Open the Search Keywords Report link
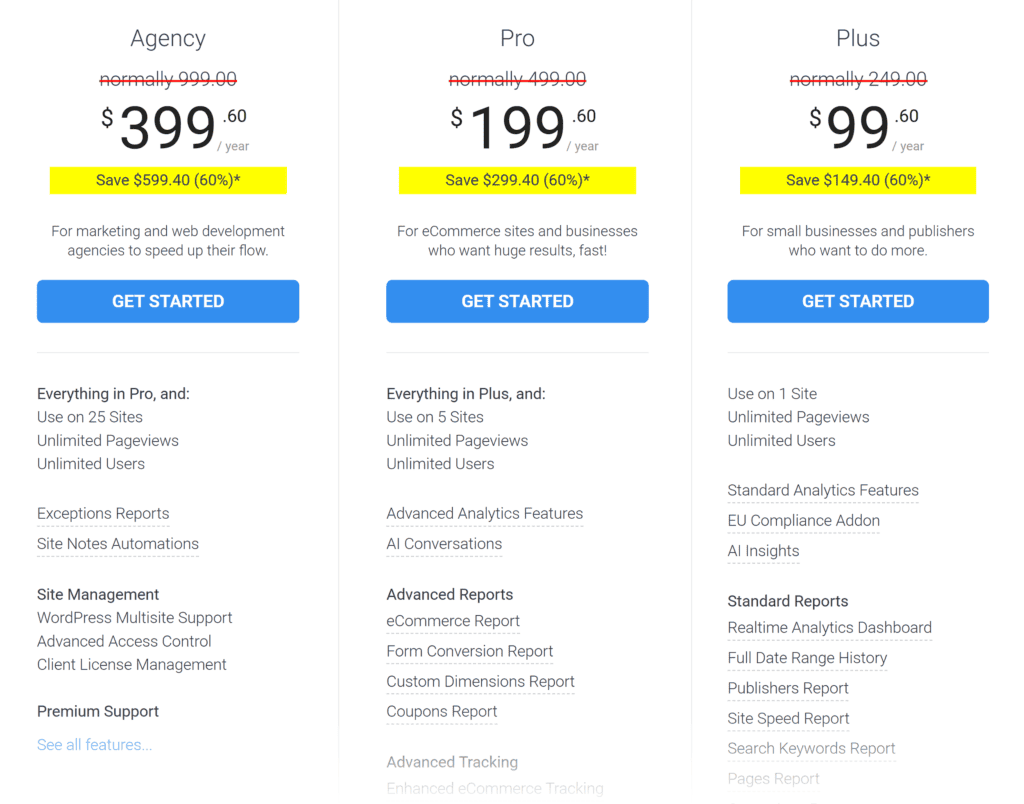1024x804 pixels. pyautogui.click(x=811, y=748)
